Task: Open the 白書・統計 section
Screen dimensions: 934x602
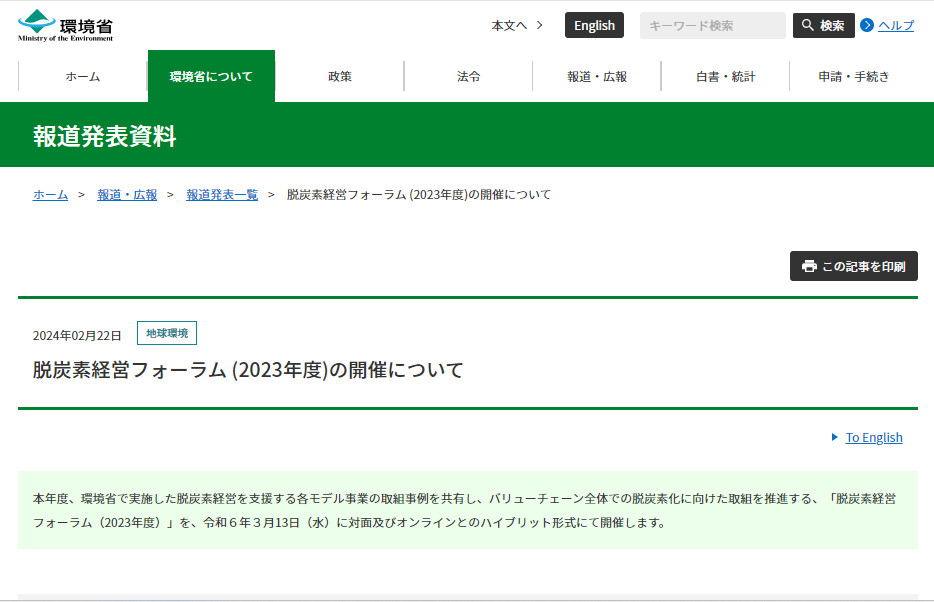Action: (725, 75)
